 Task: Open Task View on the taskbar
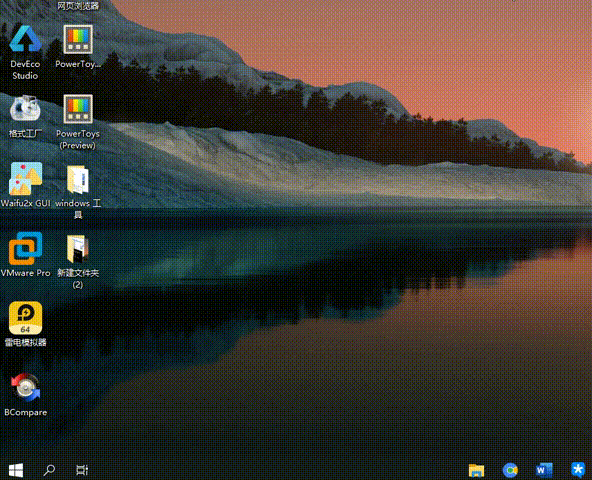click(x=82, y=470)
